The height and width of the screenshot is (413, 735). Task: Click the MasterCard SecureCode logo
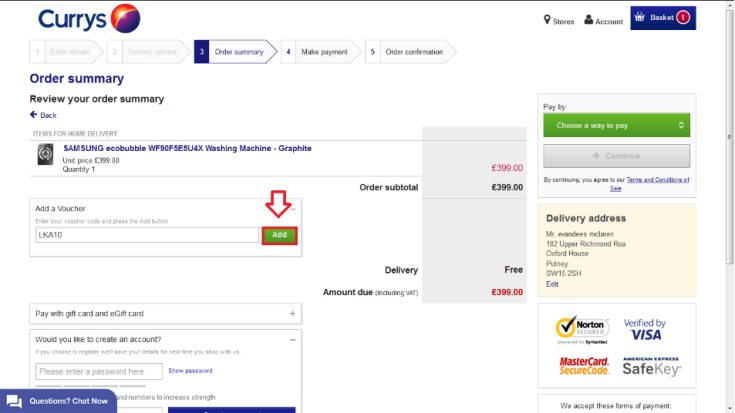point(584,366)
